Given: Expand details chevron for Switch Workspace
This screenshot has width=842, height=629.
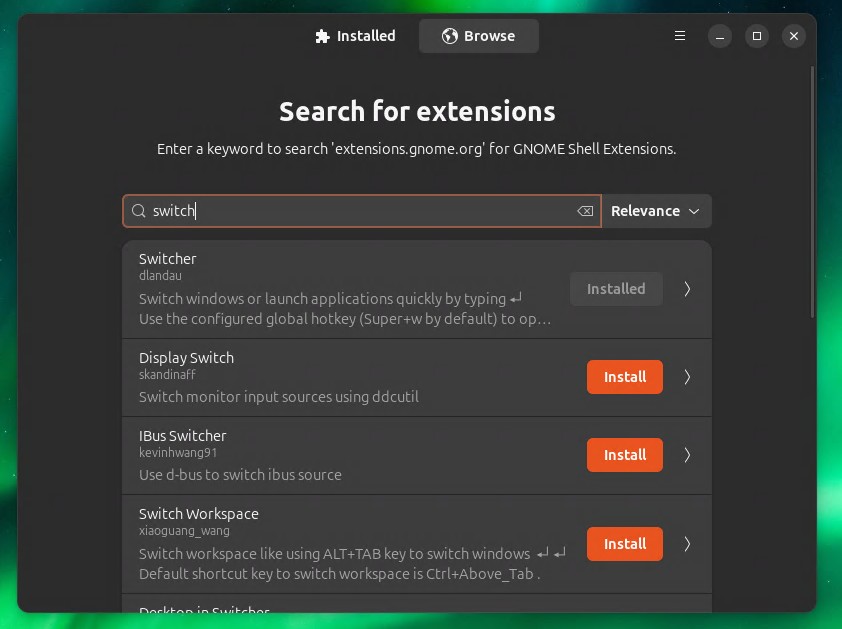Looking at the screenshot, I should [687, 544].
